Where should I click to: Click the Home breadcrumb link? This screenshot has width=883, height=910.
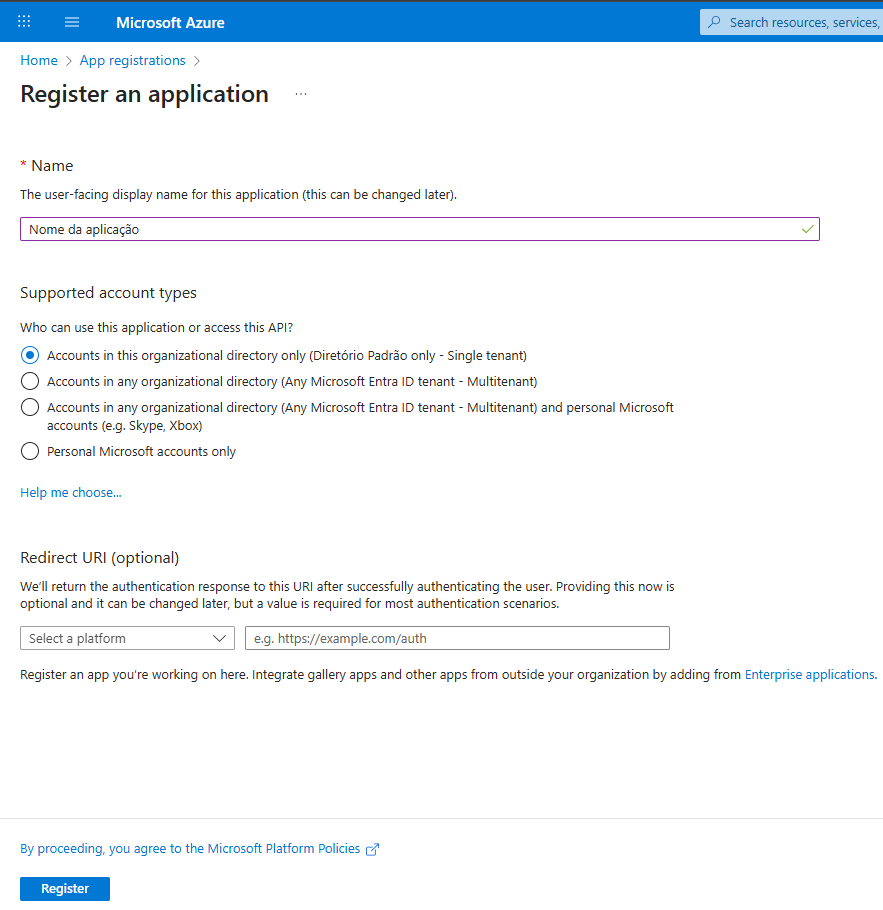click(39, 60)
